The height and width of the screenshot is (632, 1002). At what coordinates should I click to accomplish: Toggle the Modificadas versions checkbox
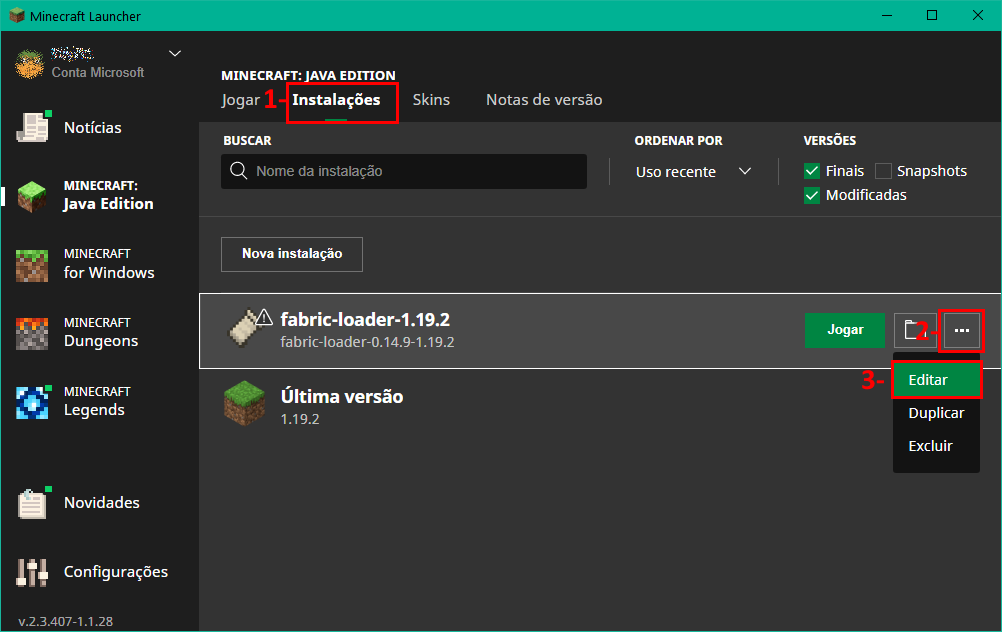812,196
